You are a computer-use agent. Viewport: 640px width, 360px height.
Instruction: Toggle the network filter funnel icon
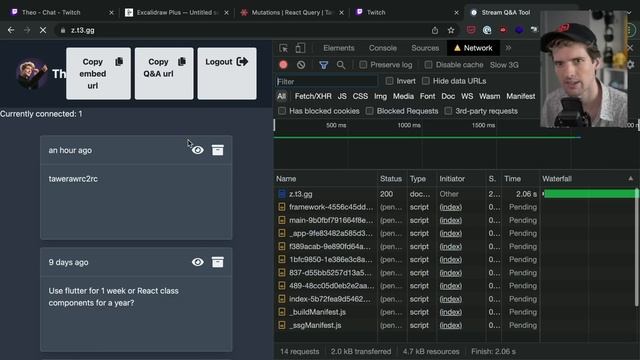323,65
